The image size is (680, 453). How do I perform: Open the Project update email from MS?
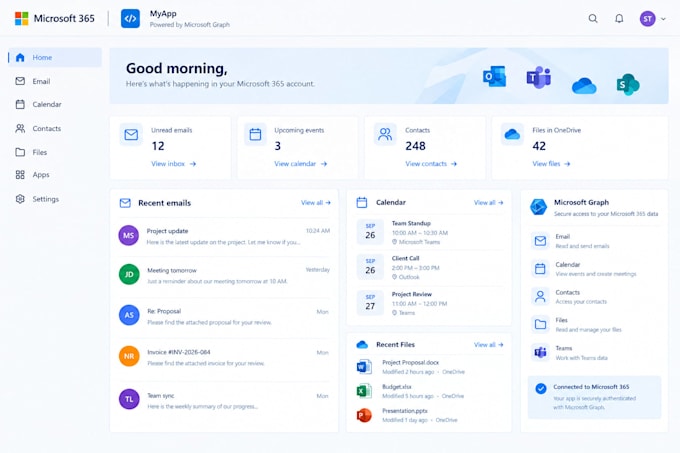point(224,236)
